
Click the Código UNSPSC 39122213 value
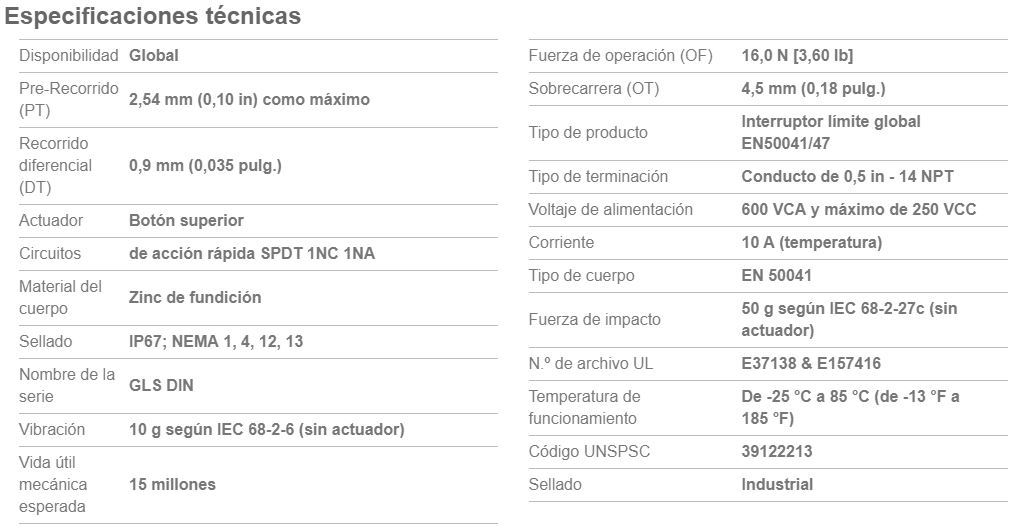[x=776, y=452]
